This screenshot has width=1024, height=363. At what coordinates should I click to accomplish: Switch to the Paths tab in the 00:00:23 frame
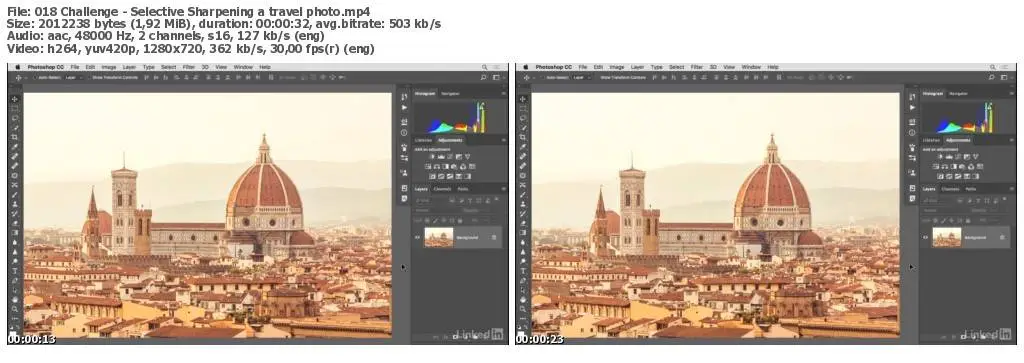(x=970, y=189)
